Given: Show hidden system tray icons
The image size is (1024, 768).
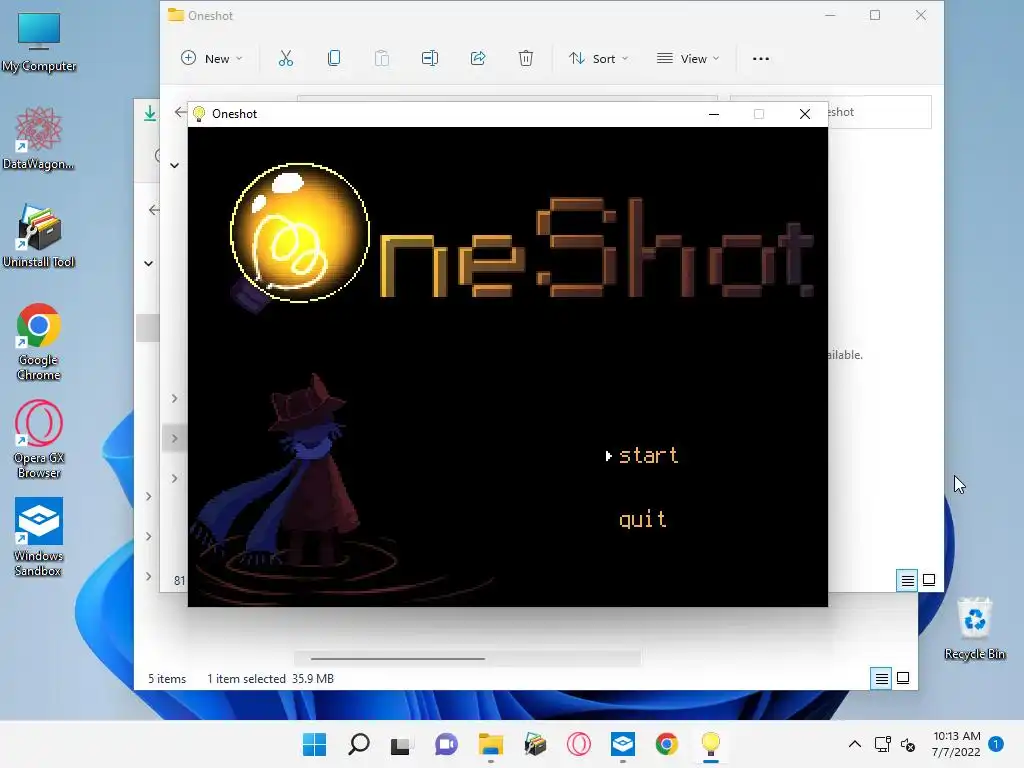Looking at the screenshot, I should 854,744.
